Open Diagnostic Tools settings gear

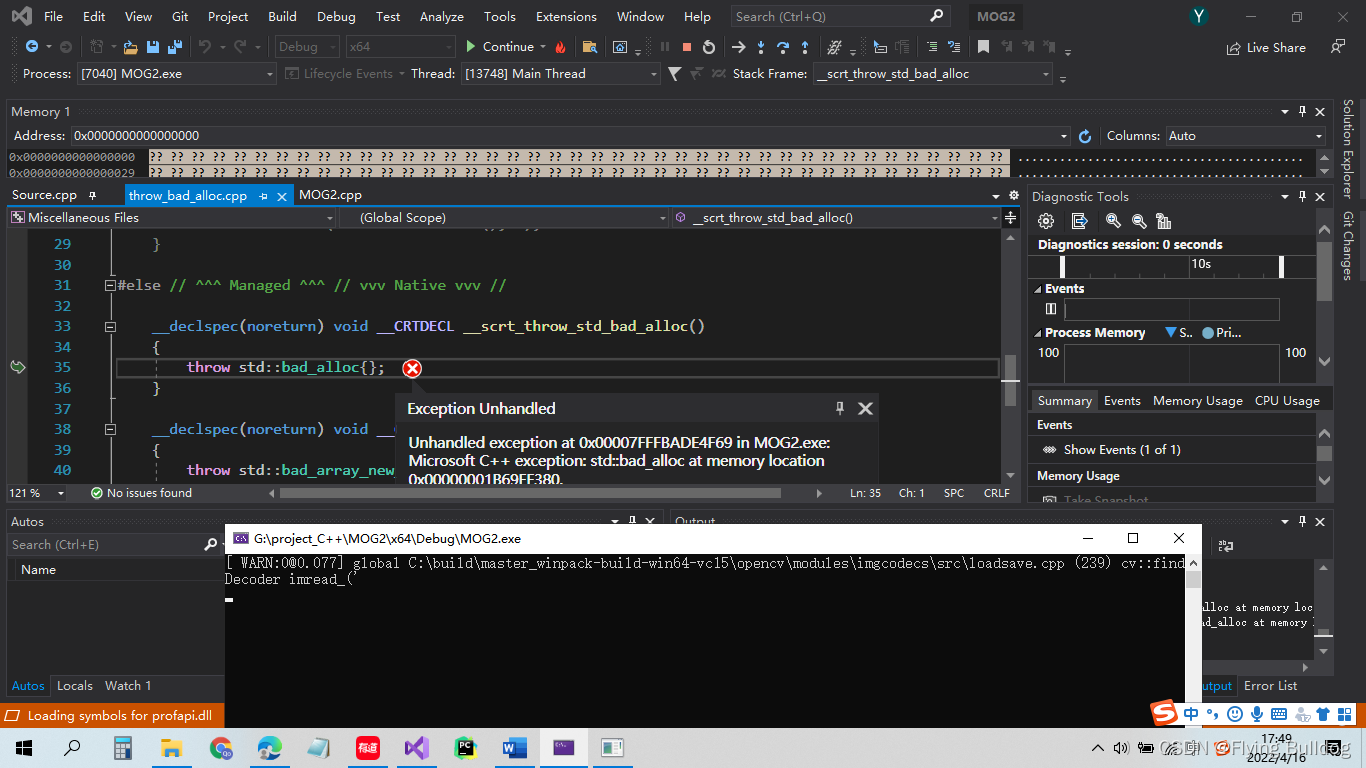pyautogui.click(x=1046, y=221)
